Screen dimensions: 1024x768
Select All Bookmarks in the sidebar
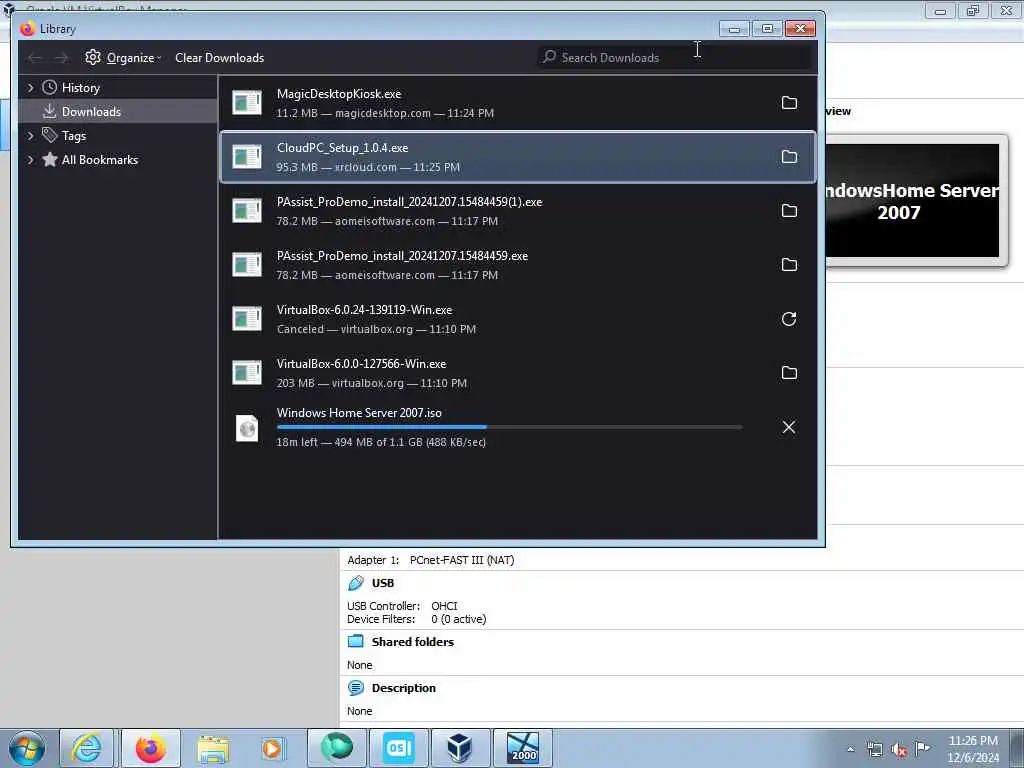pyautogui.click(x=118, y=160)
